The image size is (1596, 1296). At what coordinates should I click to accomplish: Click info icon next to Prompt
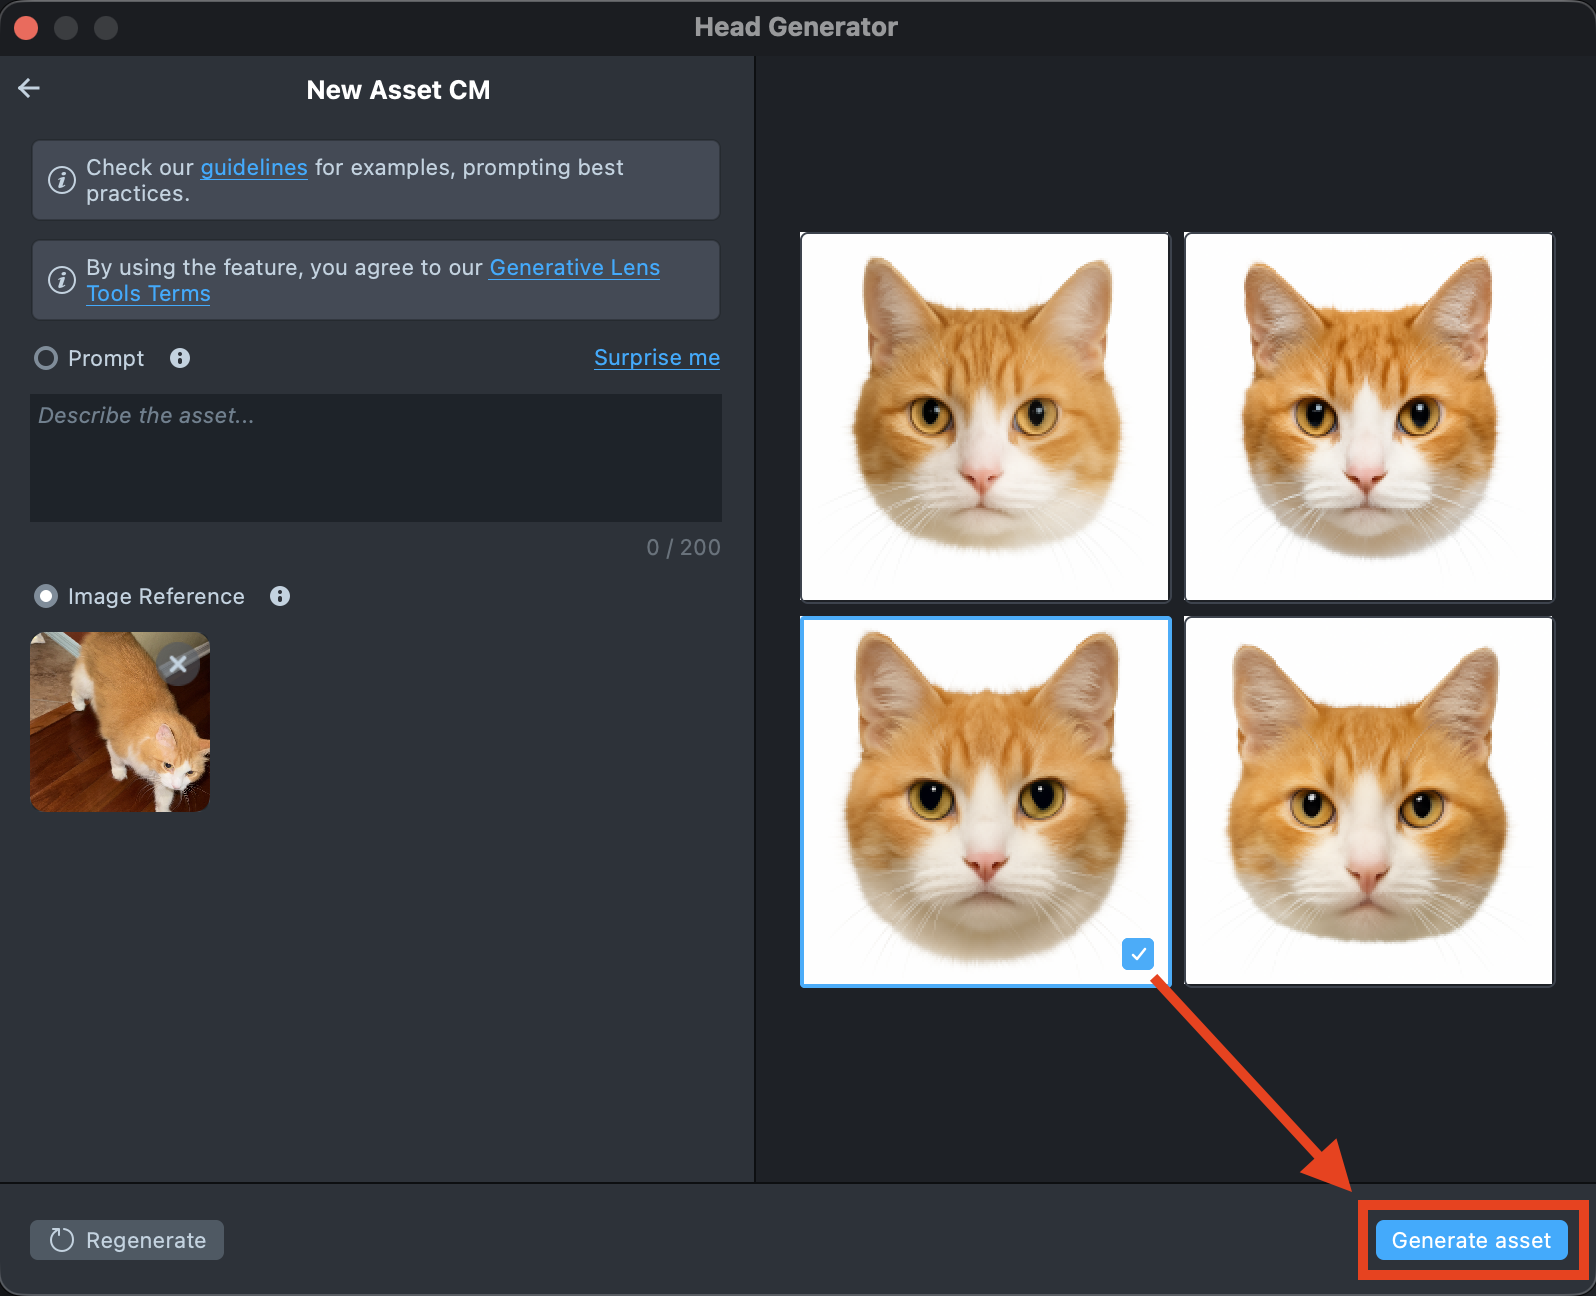coord(180,358)
